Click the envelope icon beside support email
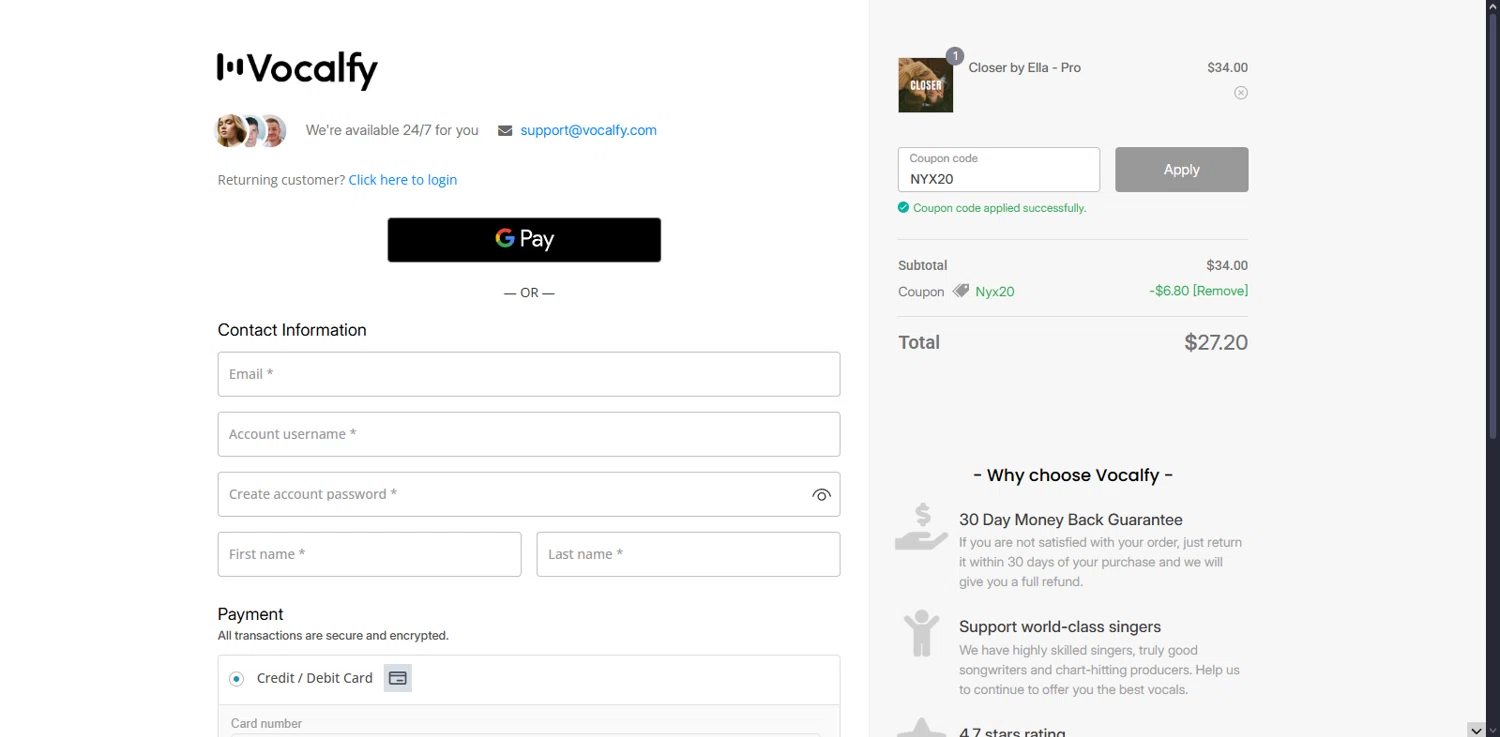 [505, 131]
